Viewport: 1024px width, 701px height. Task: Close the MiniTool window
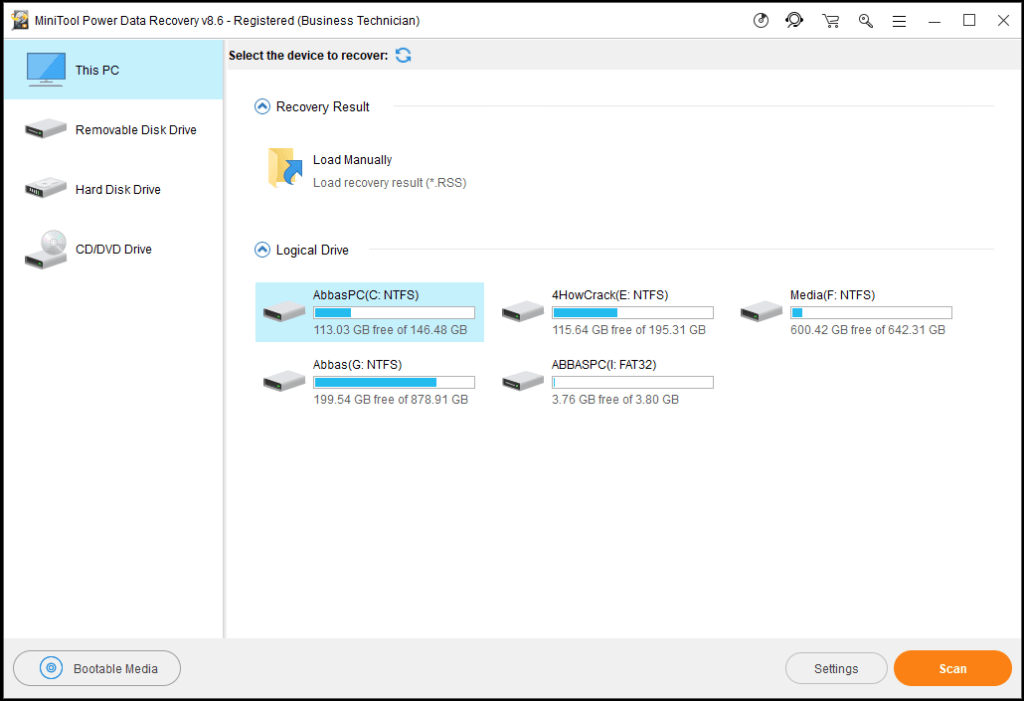point(1003,20)
